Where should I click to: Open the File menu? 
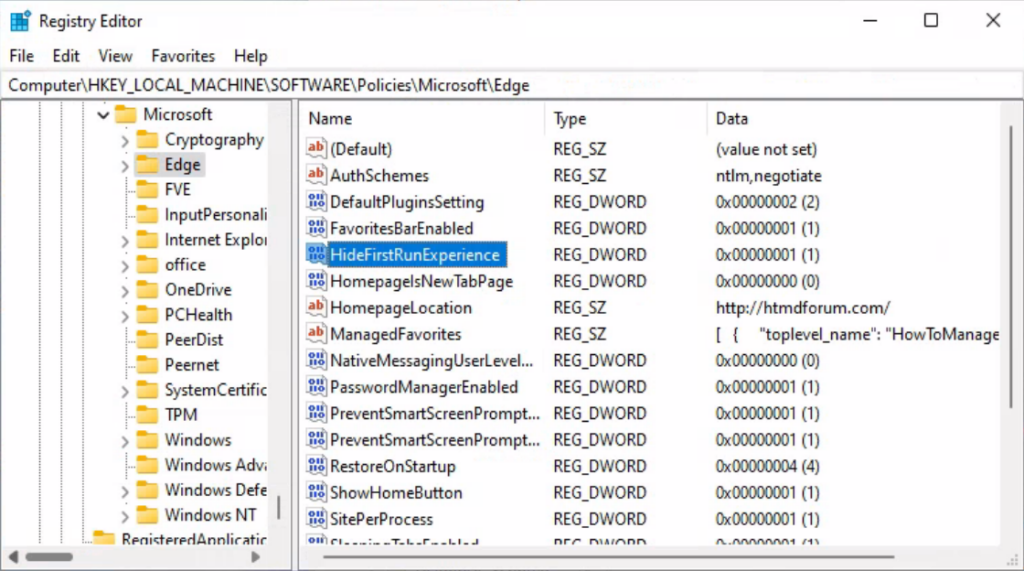pos(22,56)
